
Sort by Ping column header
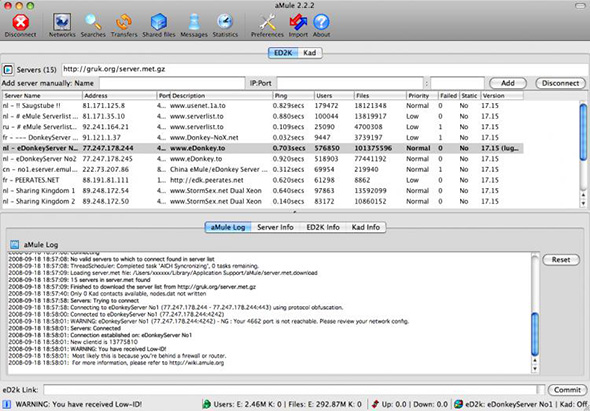point(293,96)
